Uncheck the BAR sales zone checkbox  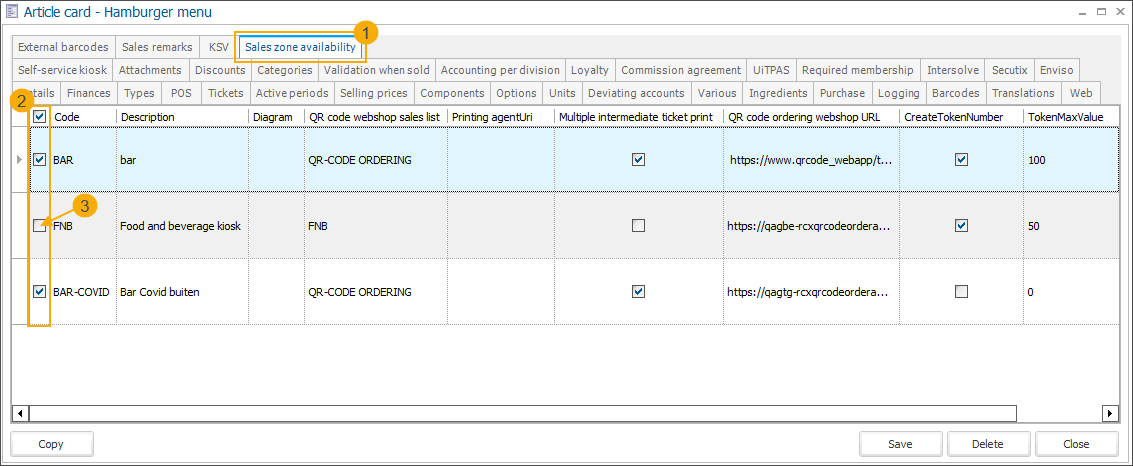point(39,159)
